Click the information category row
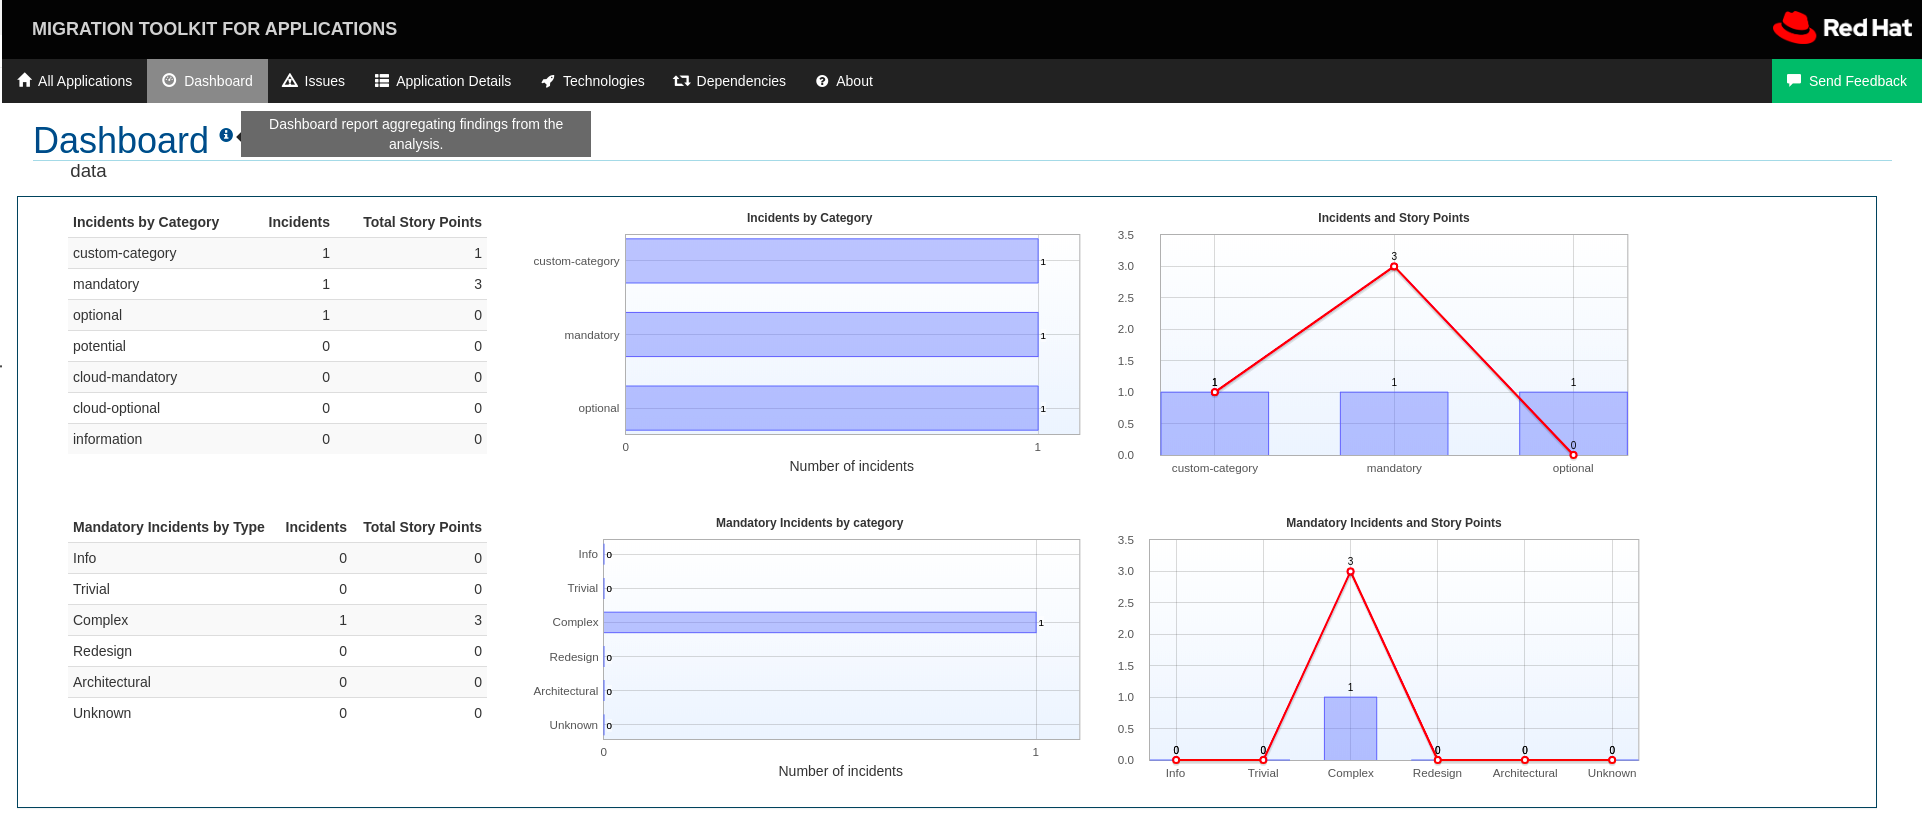This screenshot has height=815, width=1922. (x=277, y=439)
